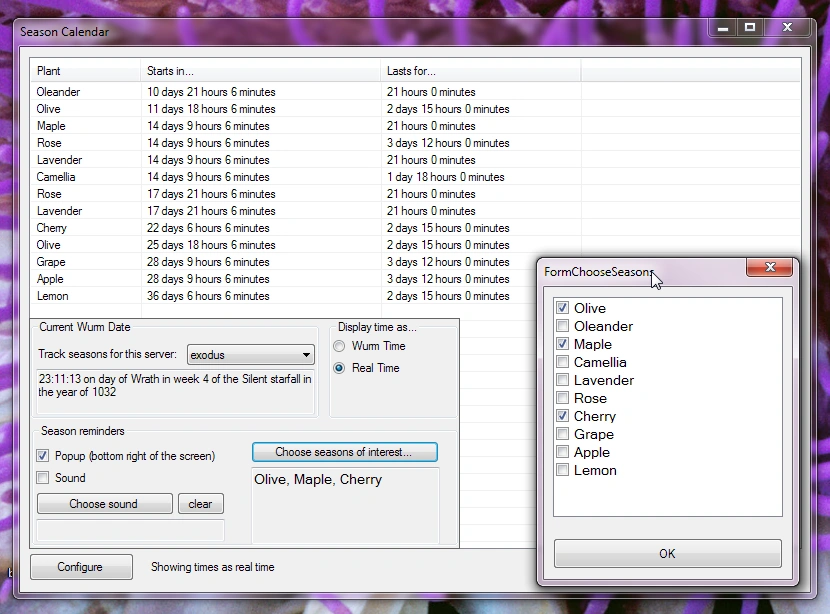This screenshot has width=830, height=614.
Task: Tick the Olive checkbox in FormChooseSeasons
Action: pyautogui.click(x=562, y=308)
